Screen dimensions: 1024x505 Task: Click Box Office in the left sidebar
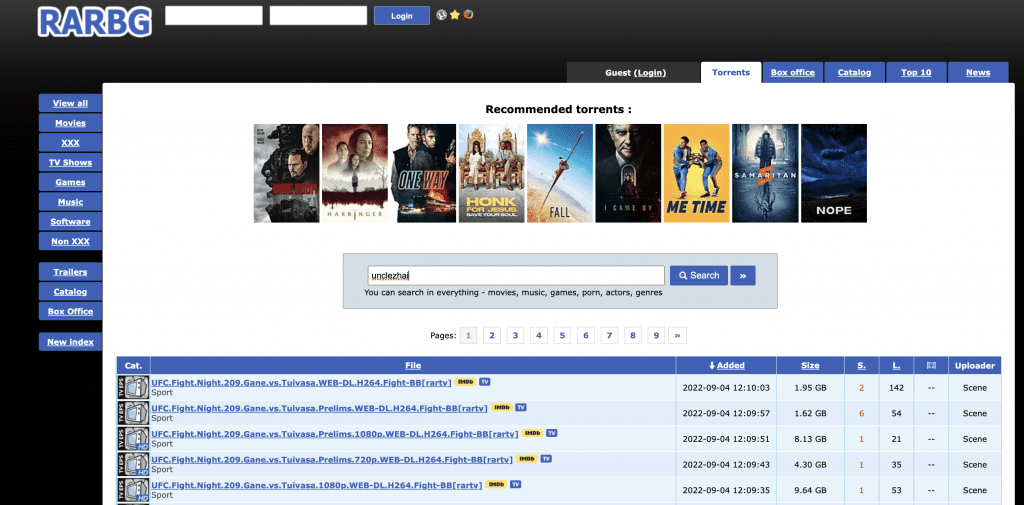70,311
